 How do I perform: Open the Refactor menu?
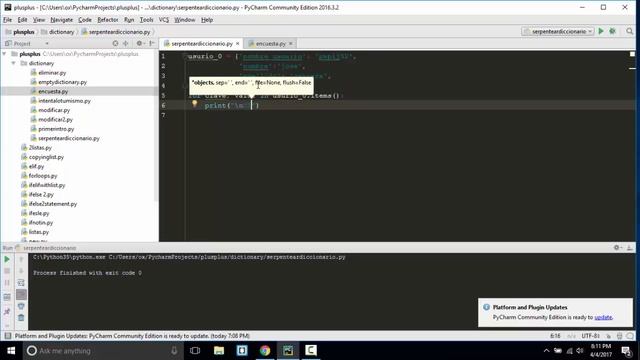pos(108,20)
